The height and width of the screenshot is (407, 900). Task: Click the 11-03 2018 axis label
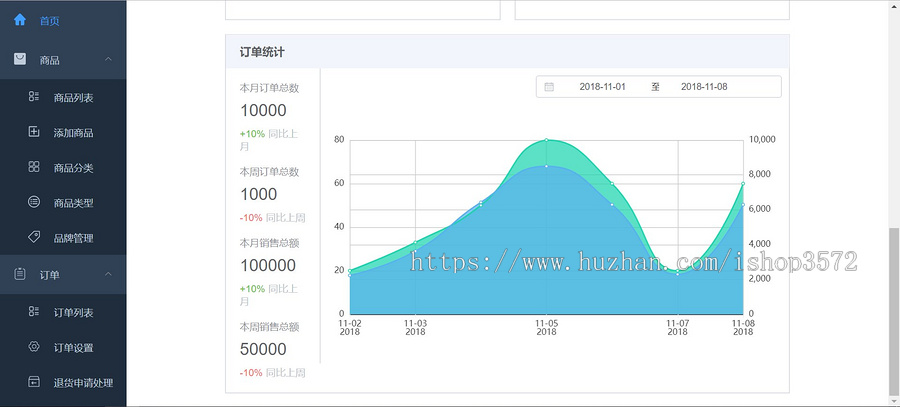click(x=415, y=328)
